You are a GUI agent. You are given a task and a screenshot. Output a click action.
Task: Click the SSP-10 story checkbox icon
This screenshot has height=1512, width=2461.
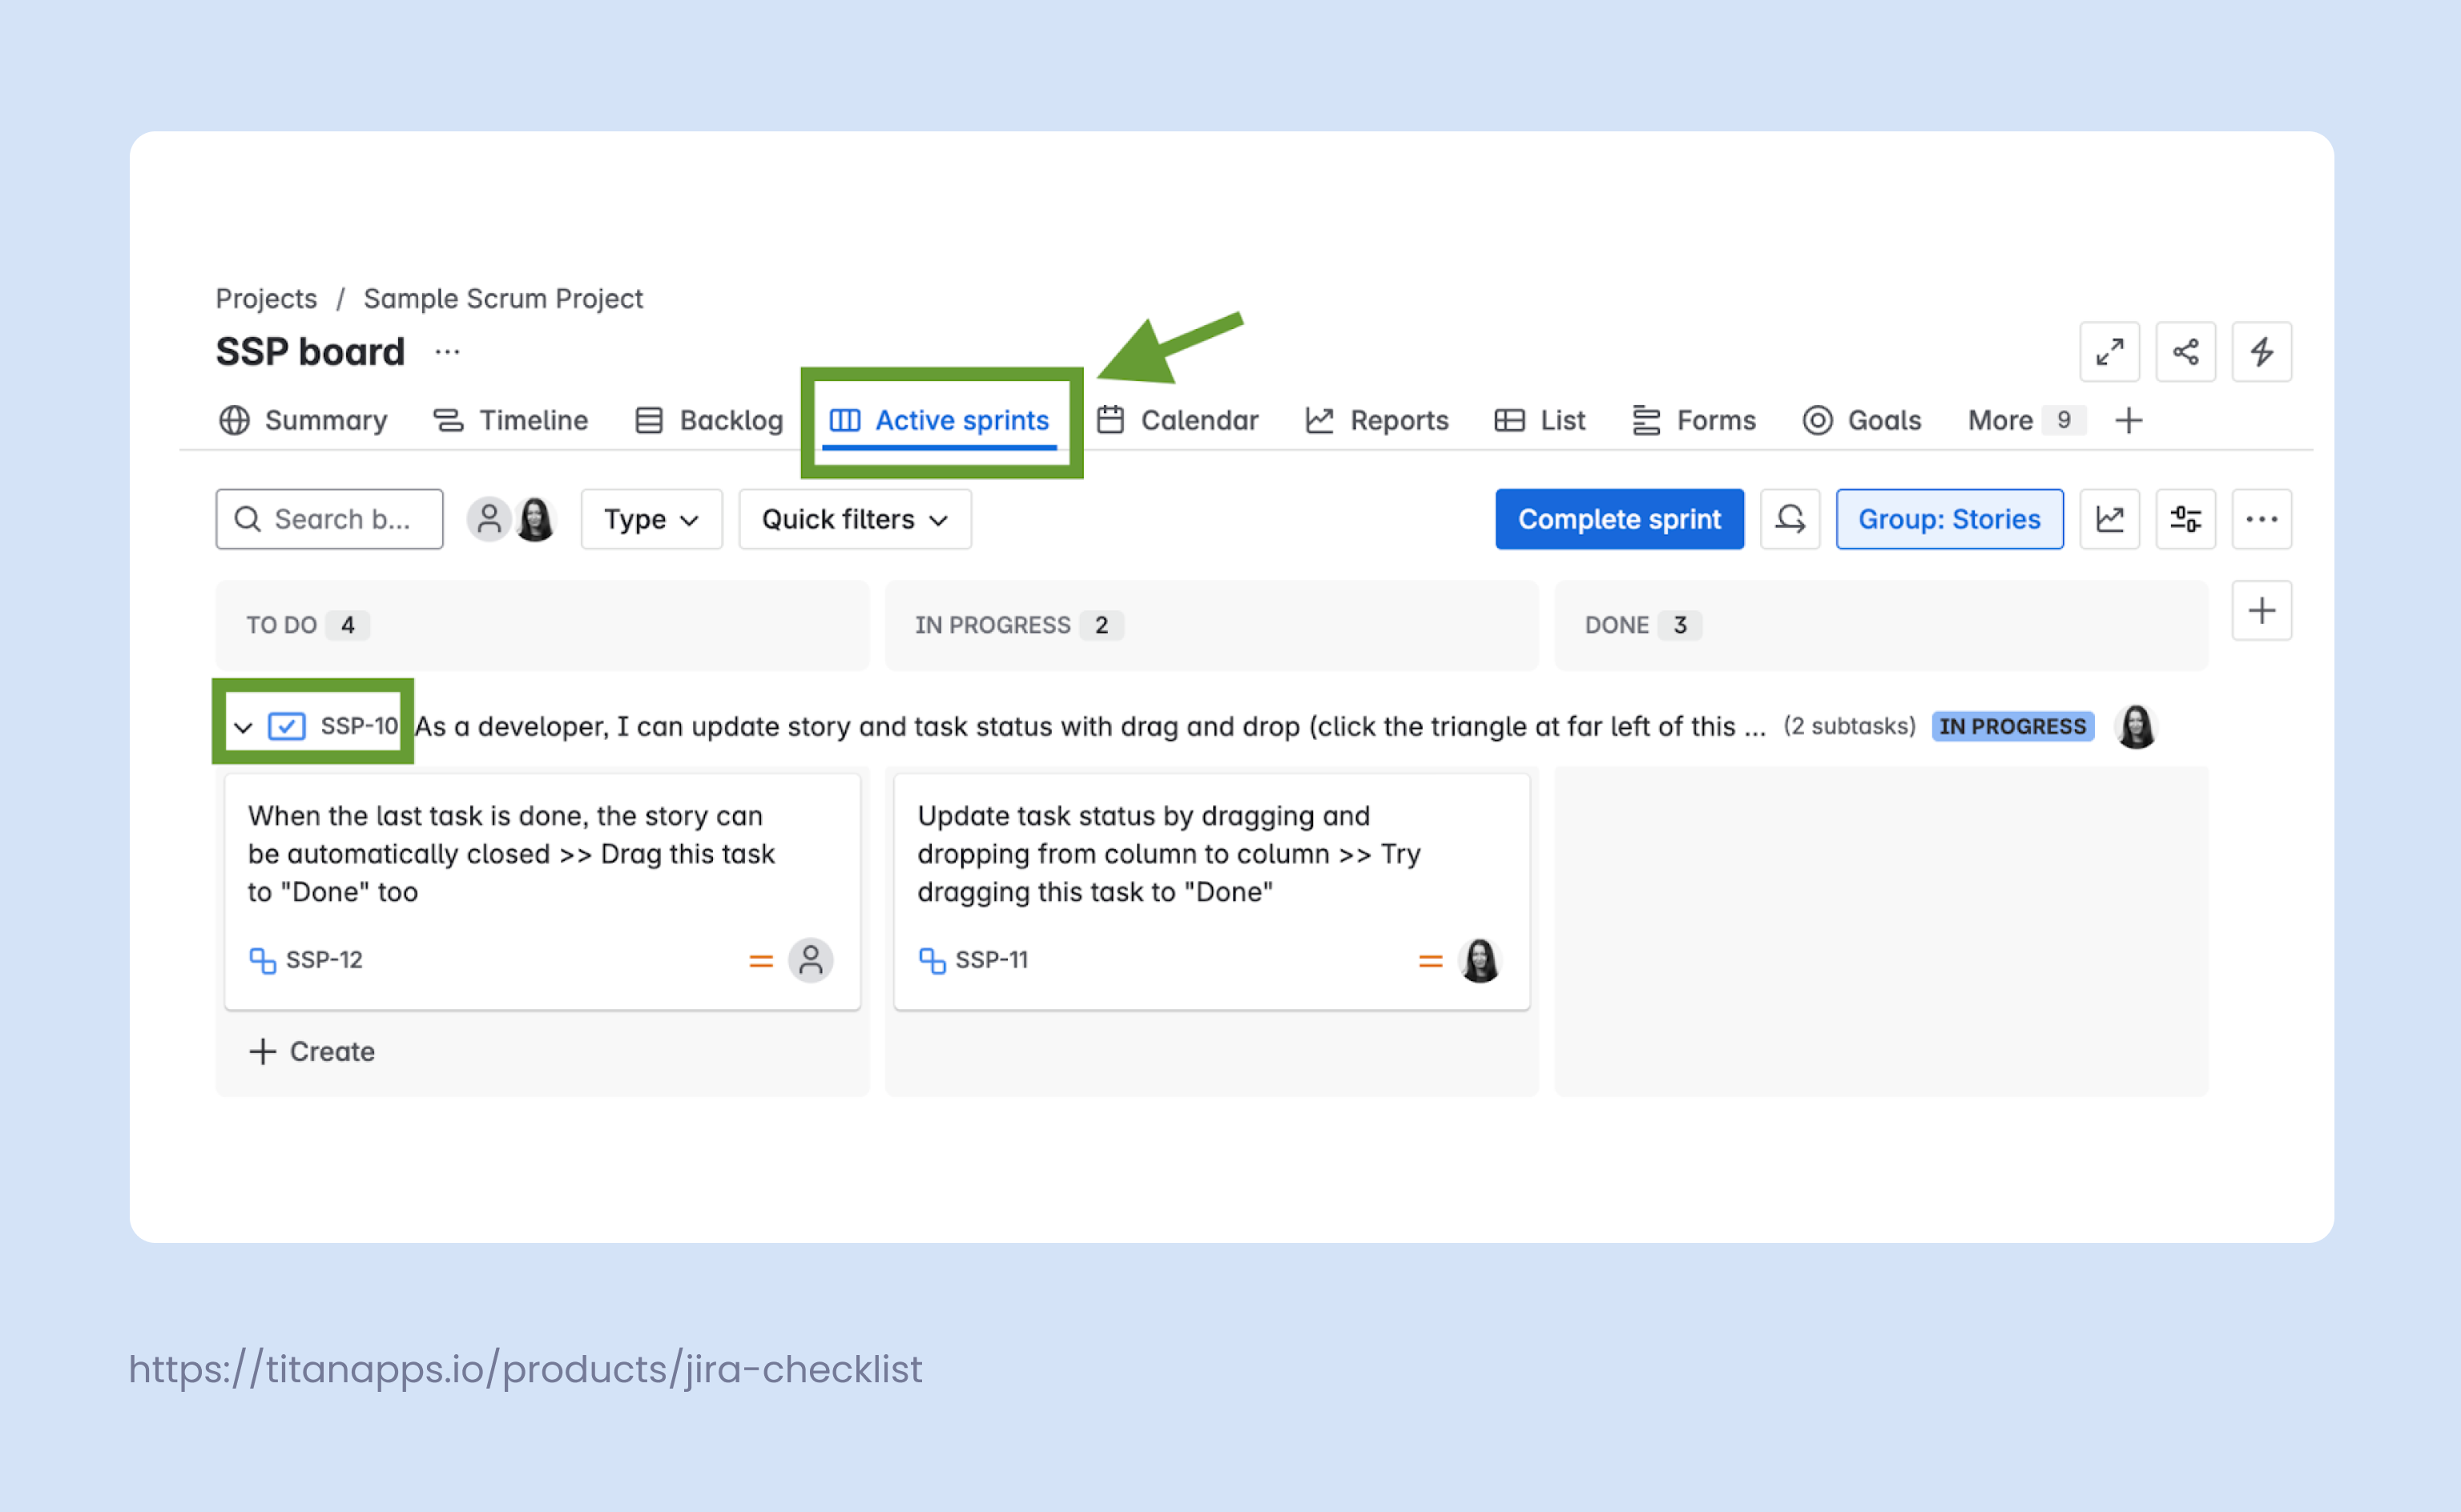(287, 726)
